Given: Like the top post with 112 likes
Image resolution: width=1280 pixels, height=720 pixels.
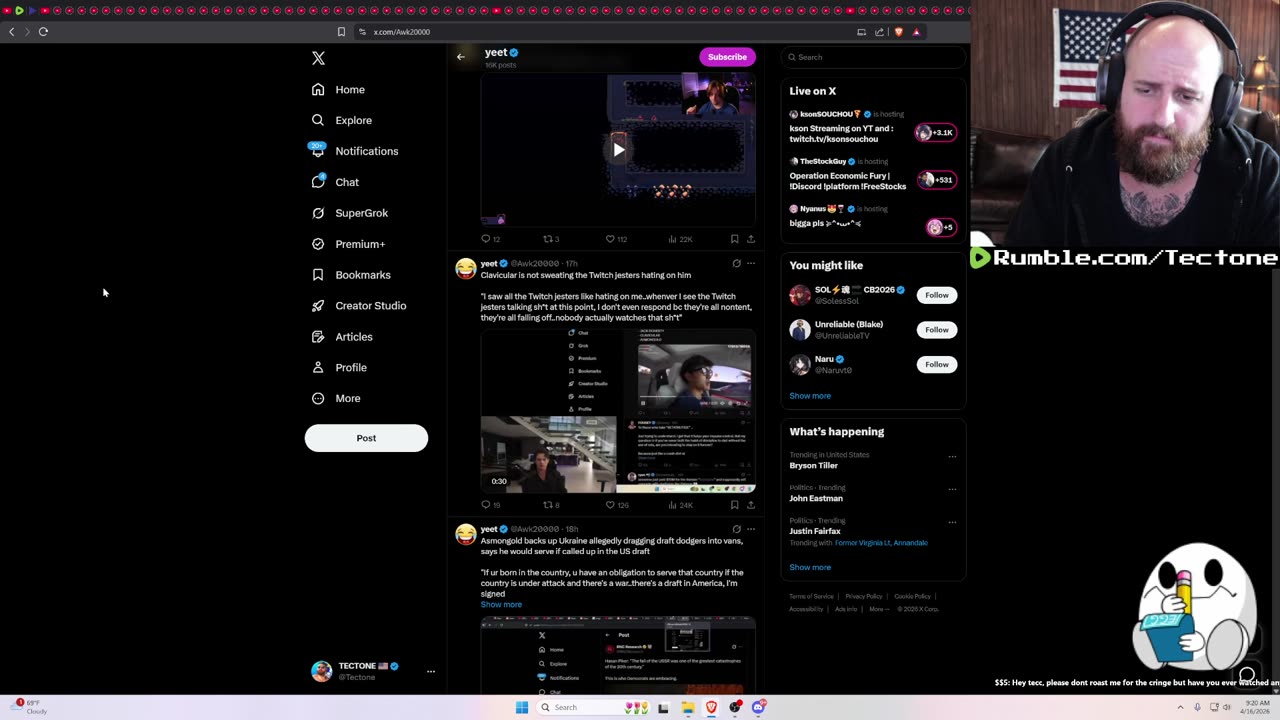Looking at the screenshot, I should pyautogui.click(x=616, y=239).
